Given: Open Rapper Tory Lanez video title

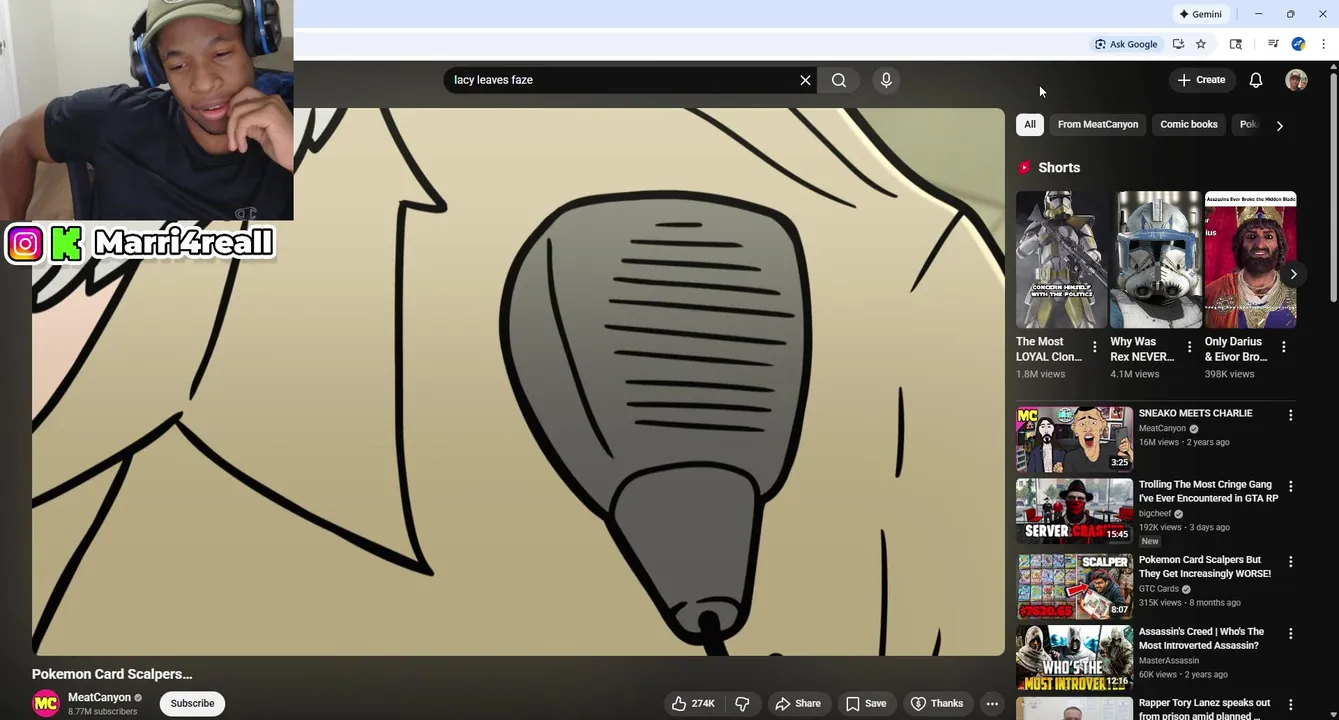Looking at the screenshot, I should coord(1205,709).
